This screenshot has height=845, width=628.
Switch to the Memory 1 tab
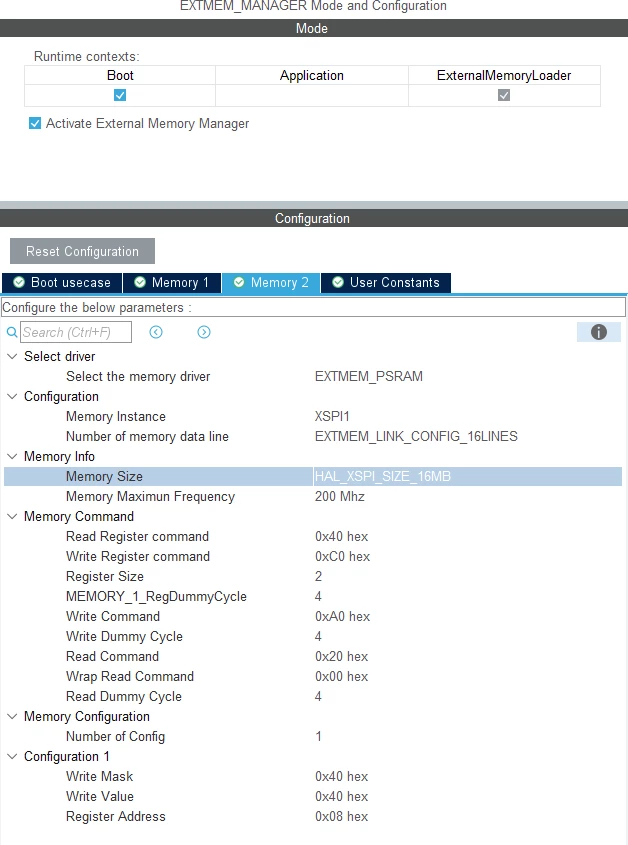tap(172, 282)
